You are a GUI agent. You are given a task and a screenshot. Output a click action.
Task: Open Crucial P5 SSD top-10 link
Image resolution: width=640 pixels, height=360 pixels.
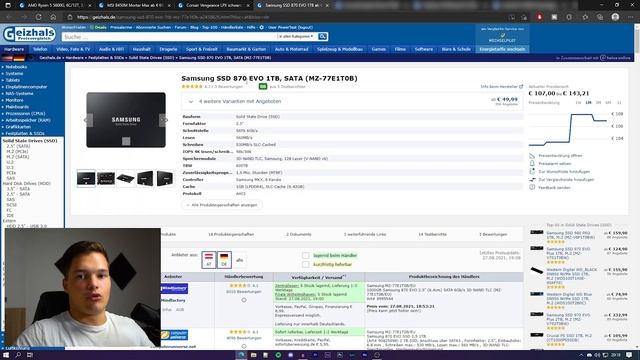pos(569,337)
